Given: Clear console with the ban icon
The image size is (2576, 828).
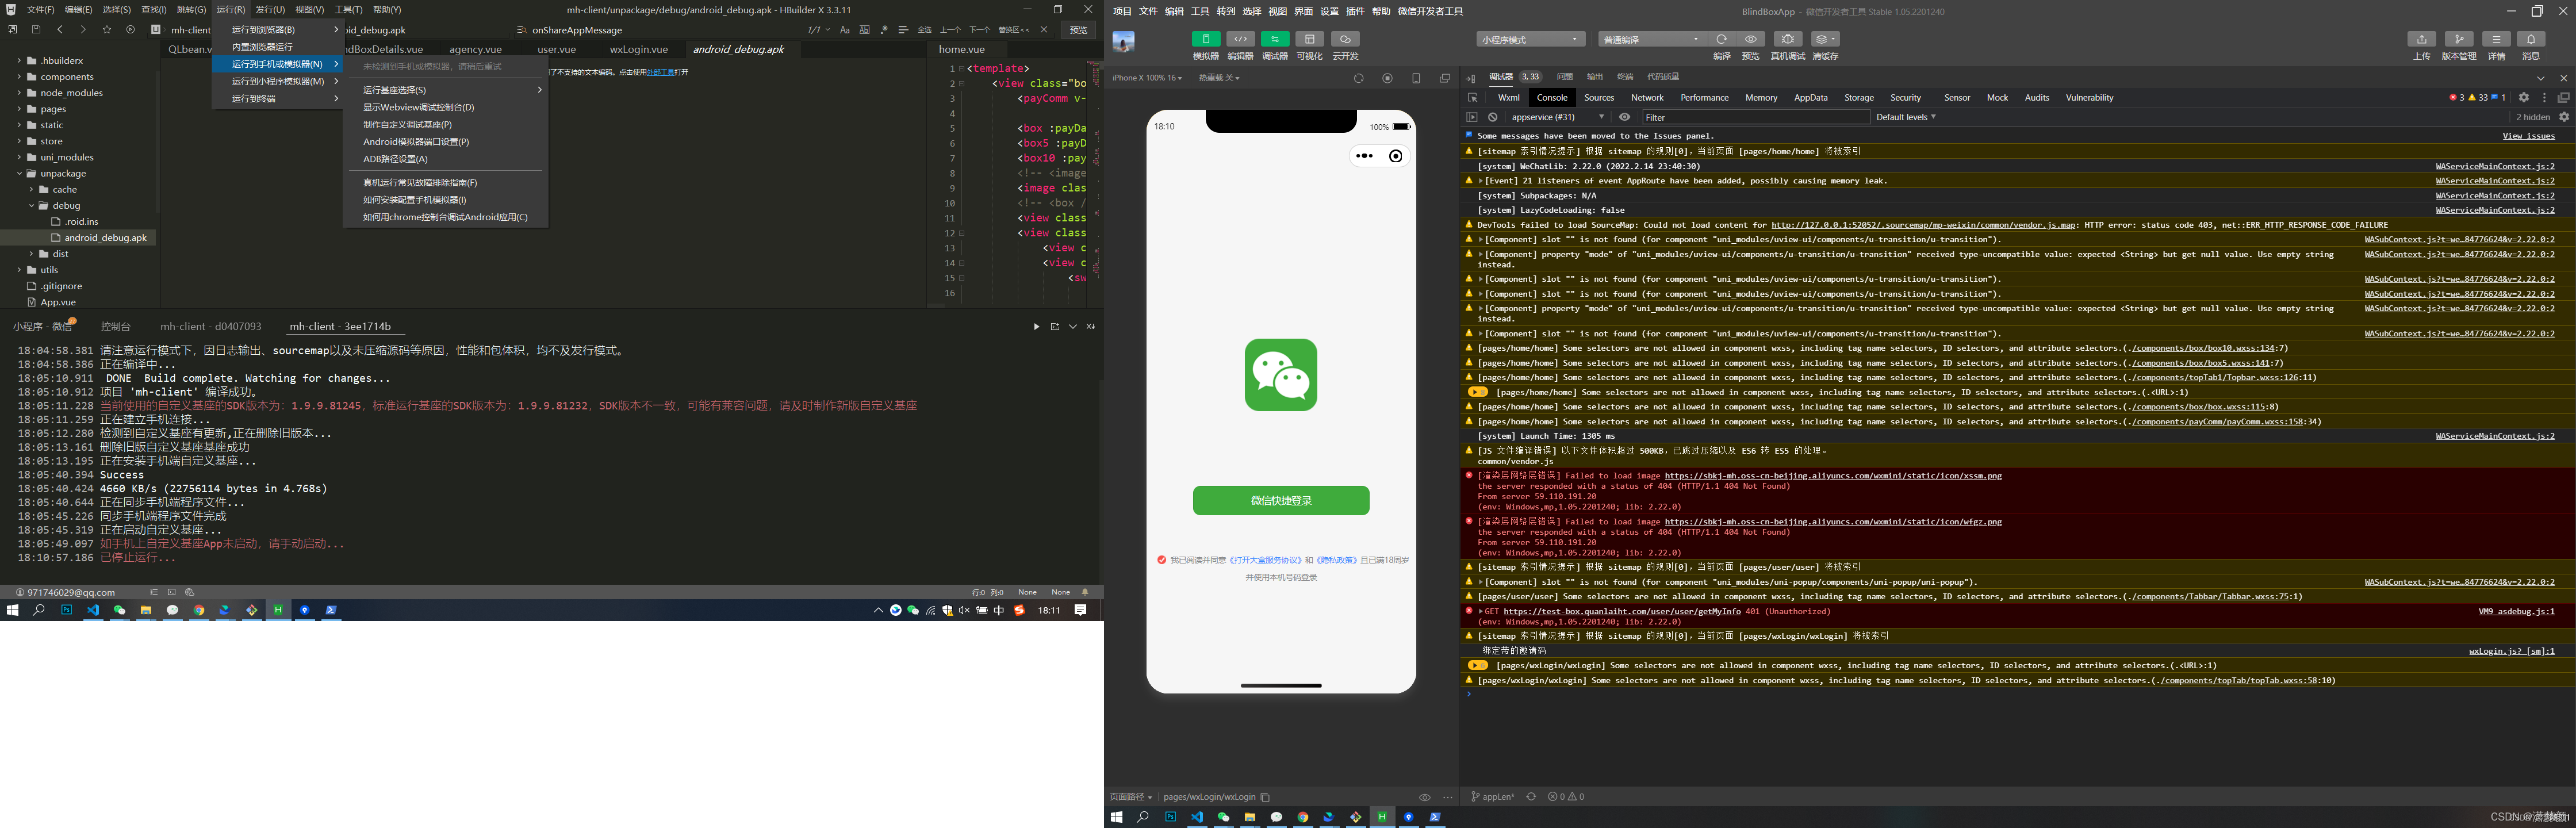Looking at the screenshot, I should point(1492,117).
